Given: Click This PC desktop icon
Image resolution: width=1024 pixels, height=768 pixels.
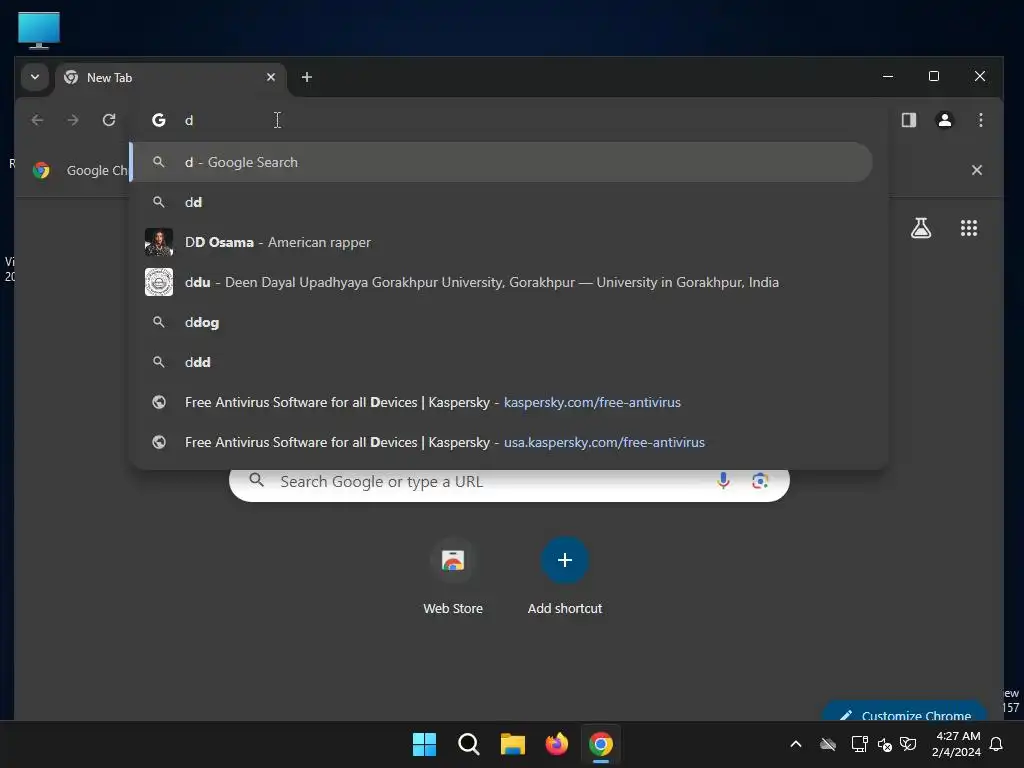Looking at the screenshot, I should [x=39, y=30].
